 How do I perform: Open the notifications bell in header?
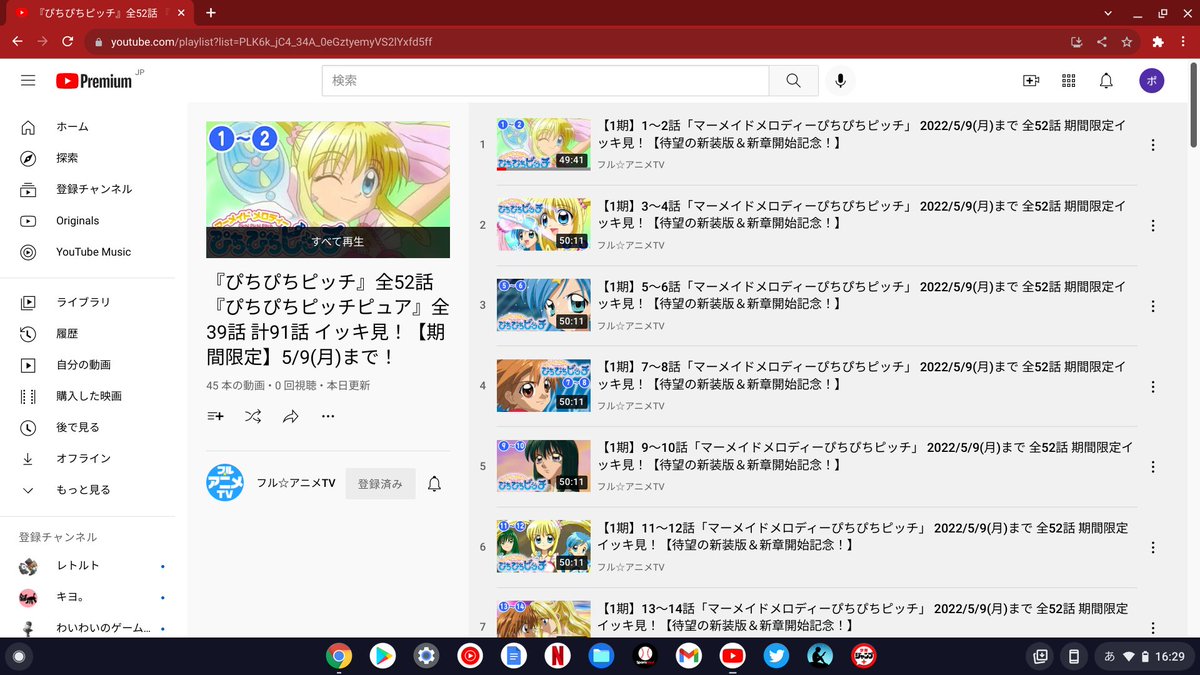click(1106, 81)
